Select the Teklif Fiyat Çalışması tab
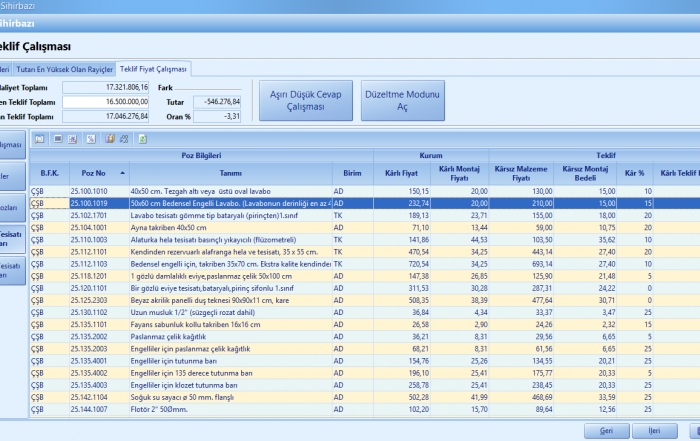700x441 pixels. [153, 69]
